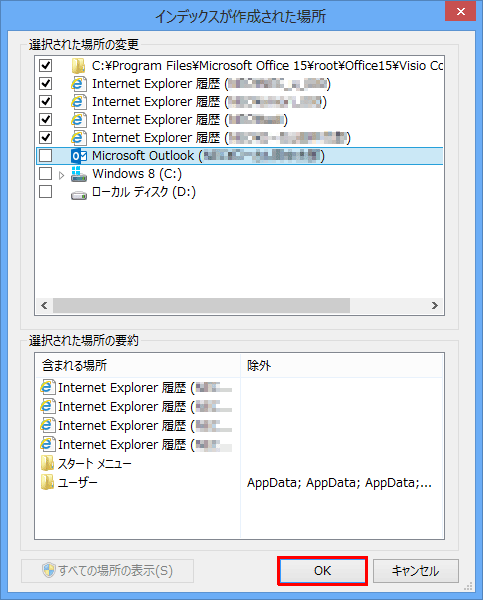Select the Windows 8 (C:) row label
483x600 pixels.
click(137, 174)
